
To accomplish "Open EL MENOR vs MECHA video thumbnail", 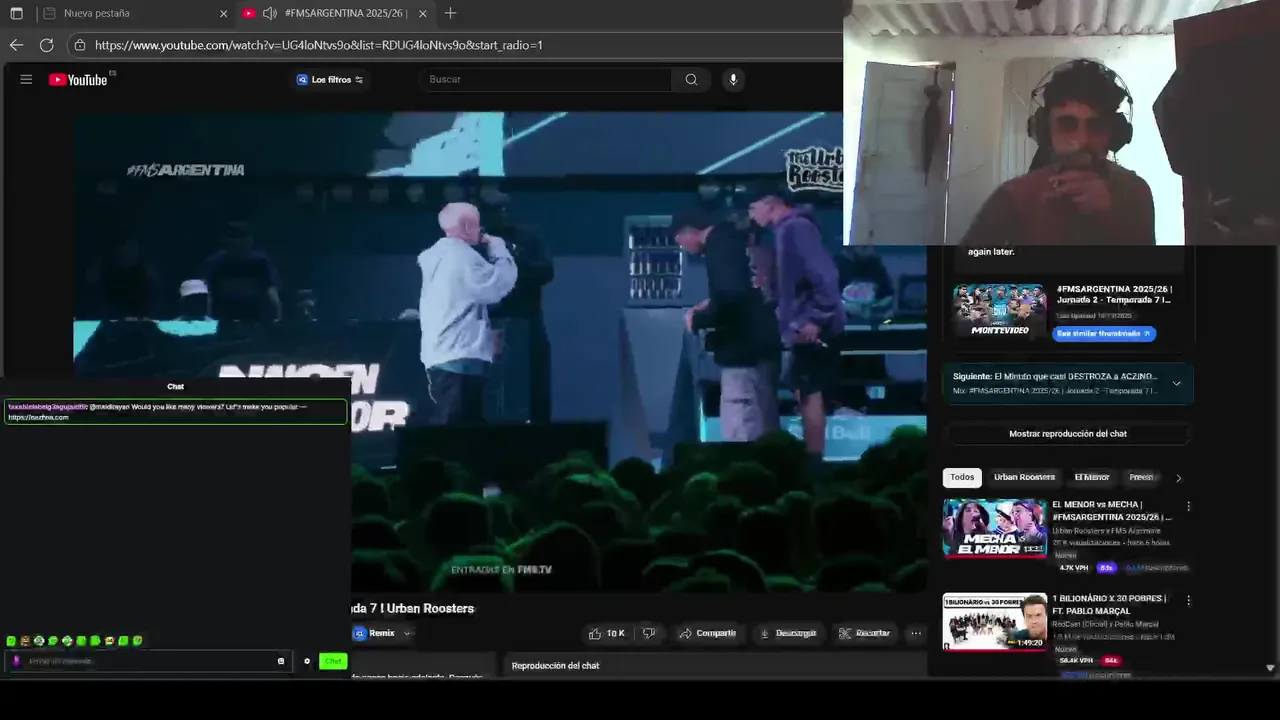I will click(994, 527).
